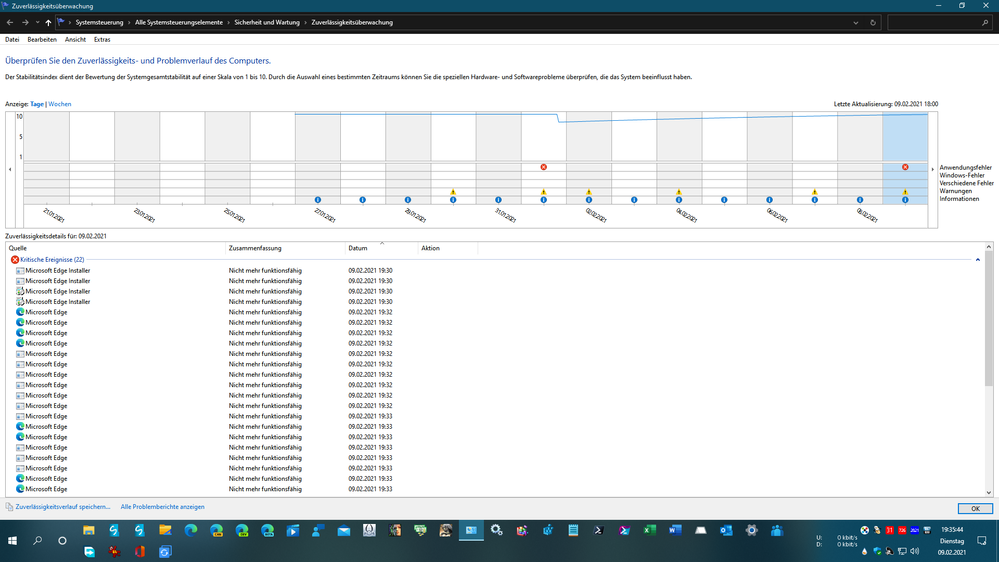This screenshot has height=562, width=999.
Task: Click the save history document icon at bottom left
Action: coord(9,507)
